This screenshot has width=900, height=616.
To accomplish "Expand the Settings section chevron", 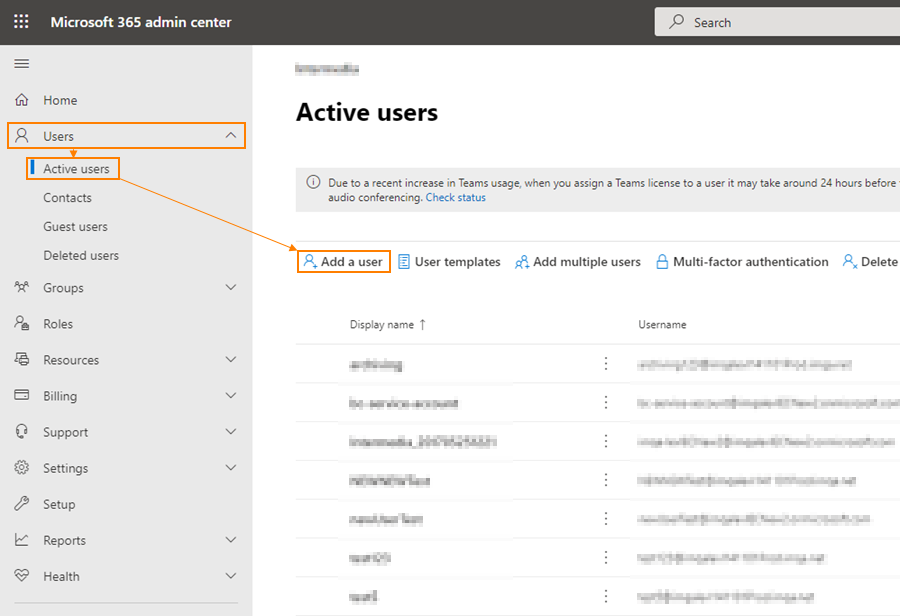I will tap(231, 468).
